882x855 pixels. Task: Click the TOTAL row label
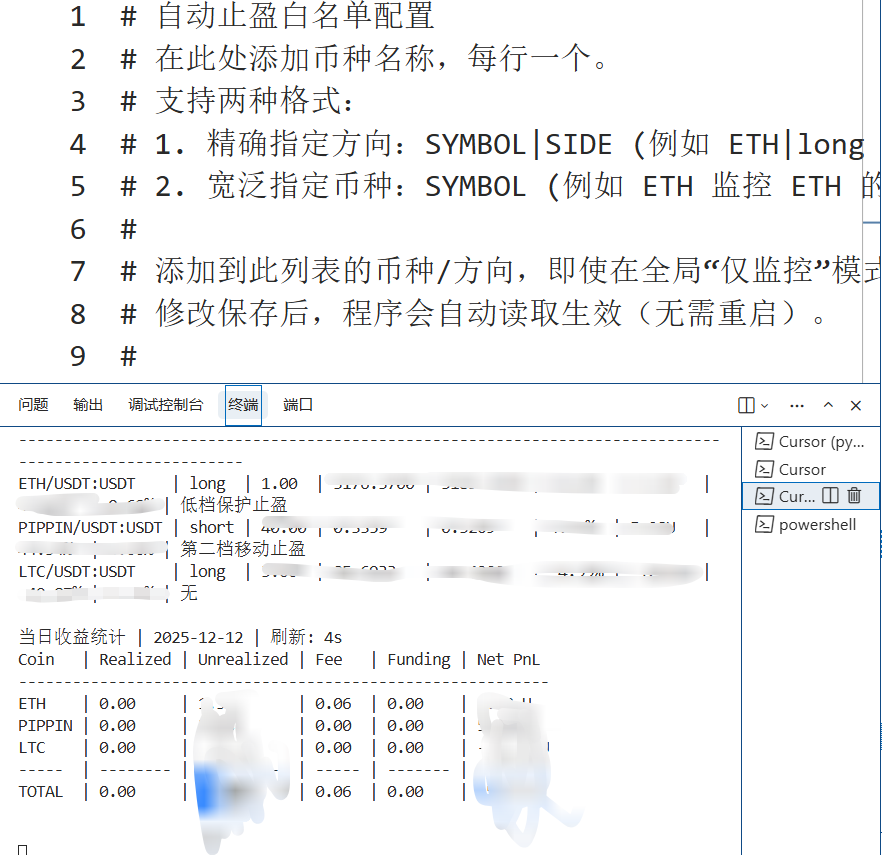40,791
